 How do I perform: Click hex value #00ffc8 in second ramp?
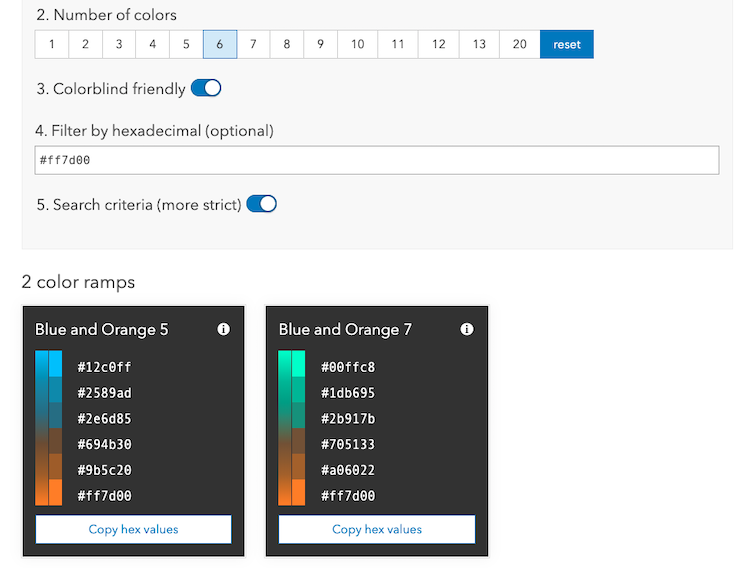[348, 367]
